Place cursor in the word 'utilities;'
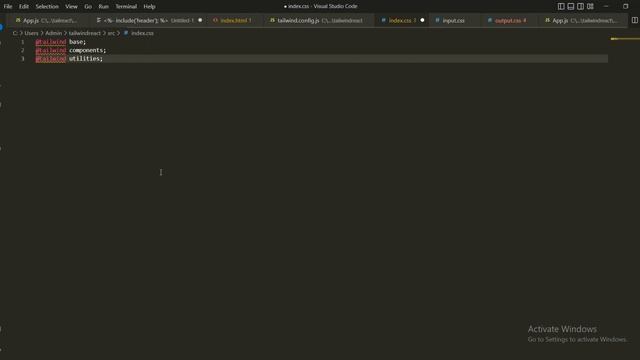The width and height of the screenshot is (640, 360). pyautogui.click(x=86, y=59)
